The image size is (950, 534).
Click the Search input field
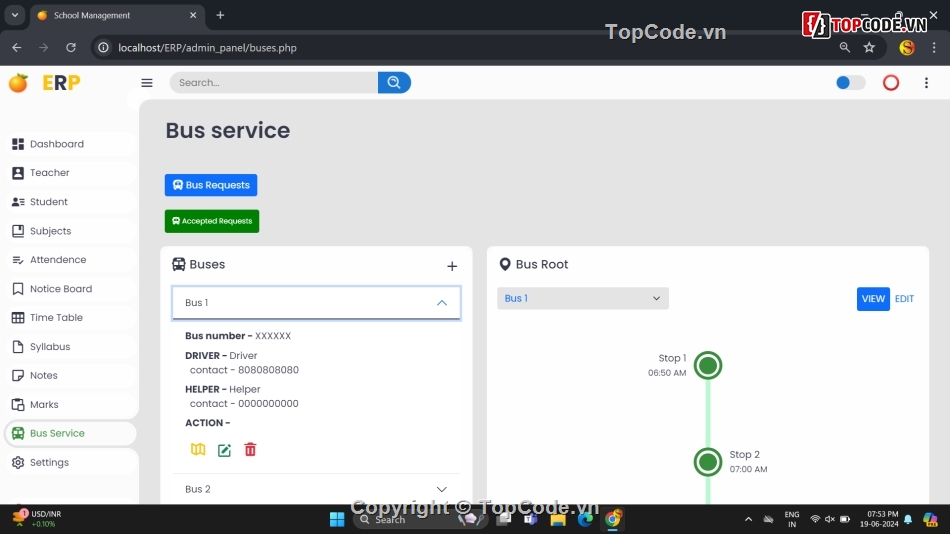click(273, 83)
